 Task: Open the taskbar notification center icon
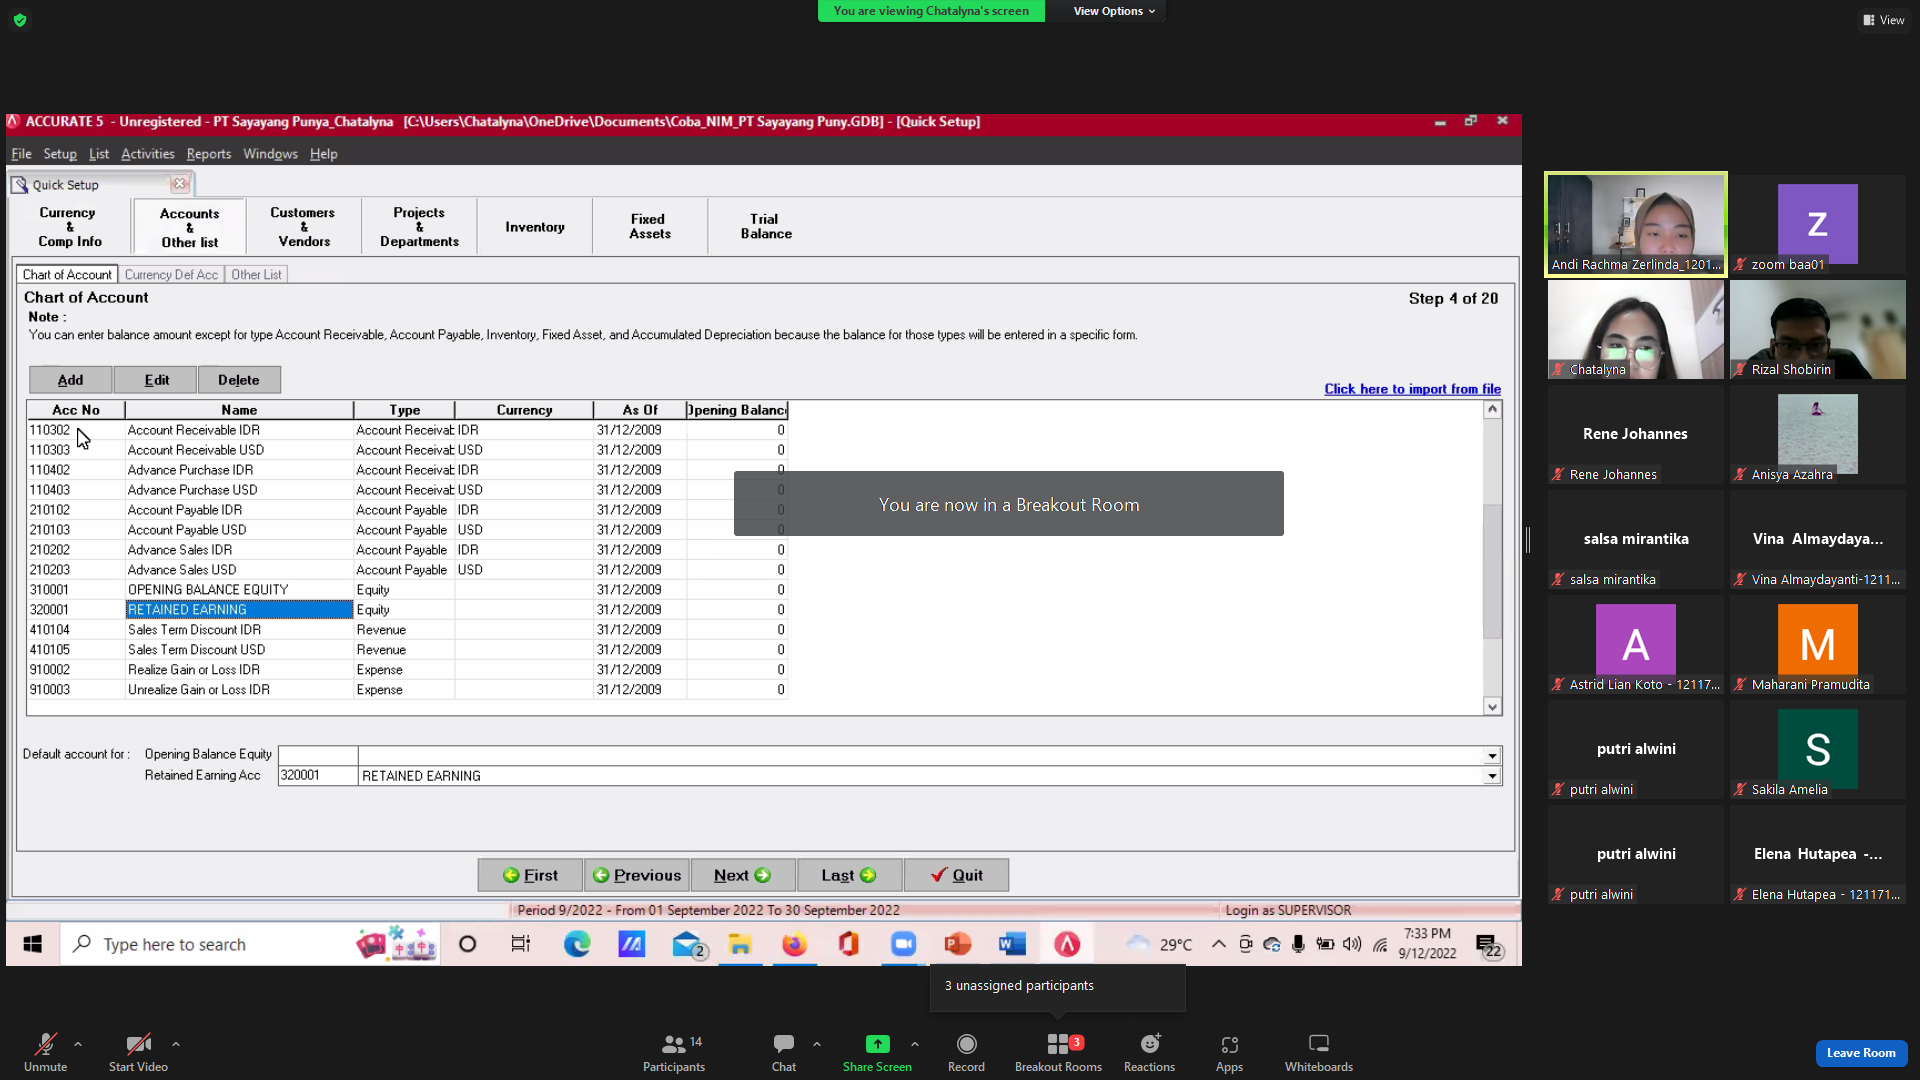(x=1488, y=945)
